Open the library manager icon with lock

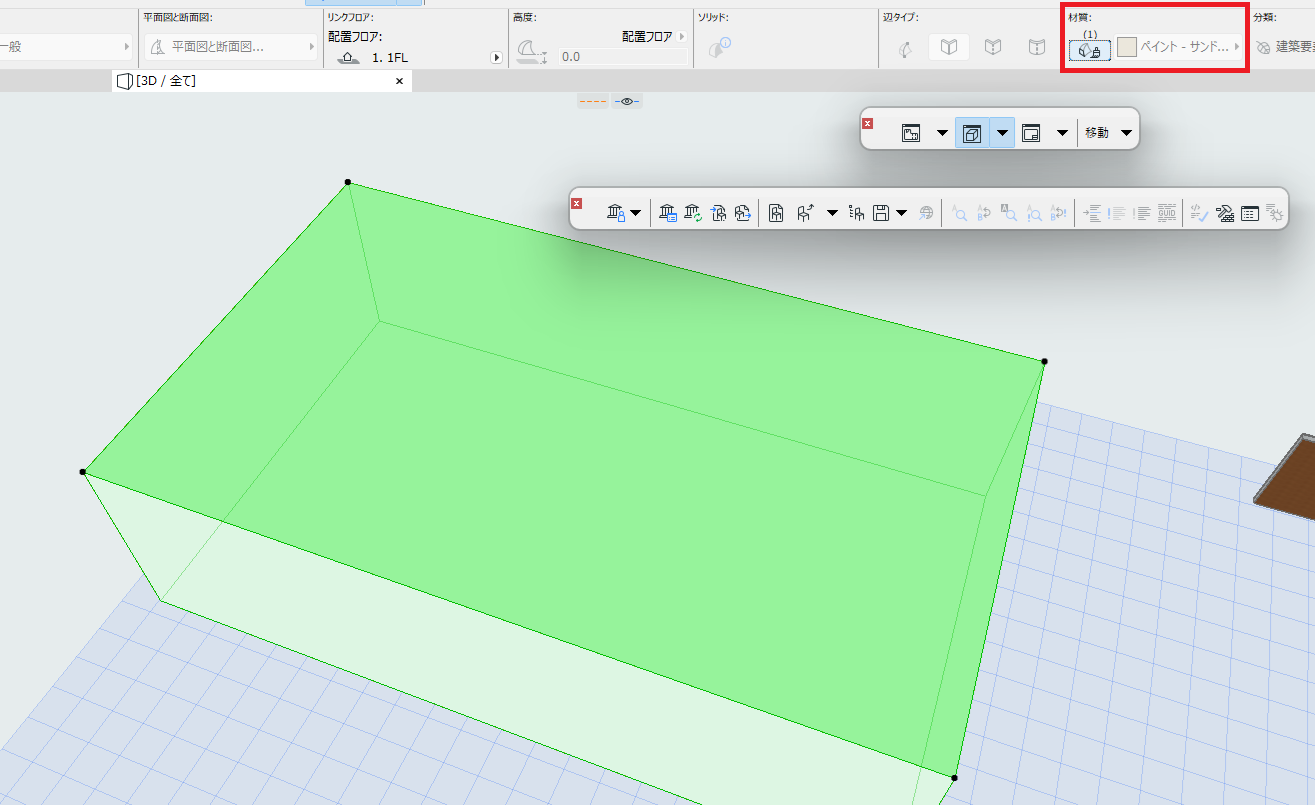pyautogui.click(x=617, y=212)
